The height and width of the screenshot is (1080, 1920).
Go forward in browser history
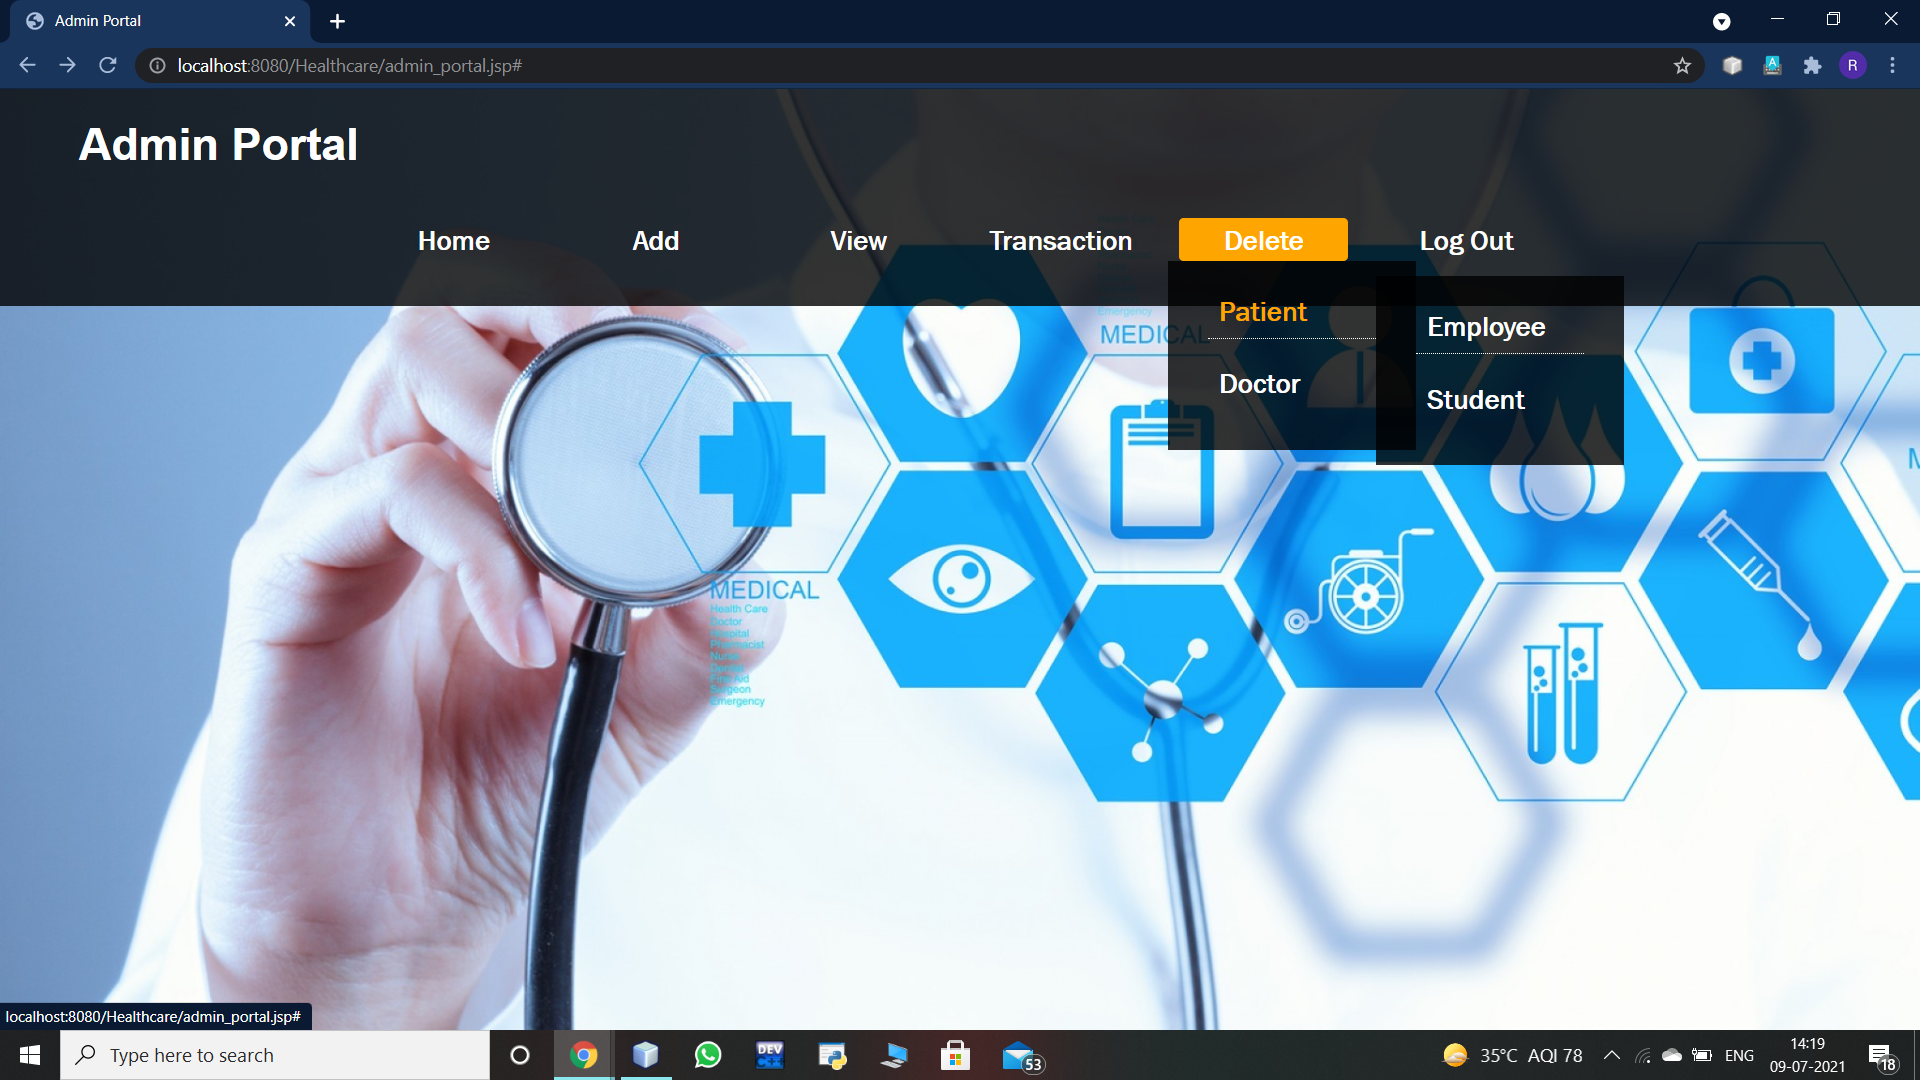tap(67, 65)
